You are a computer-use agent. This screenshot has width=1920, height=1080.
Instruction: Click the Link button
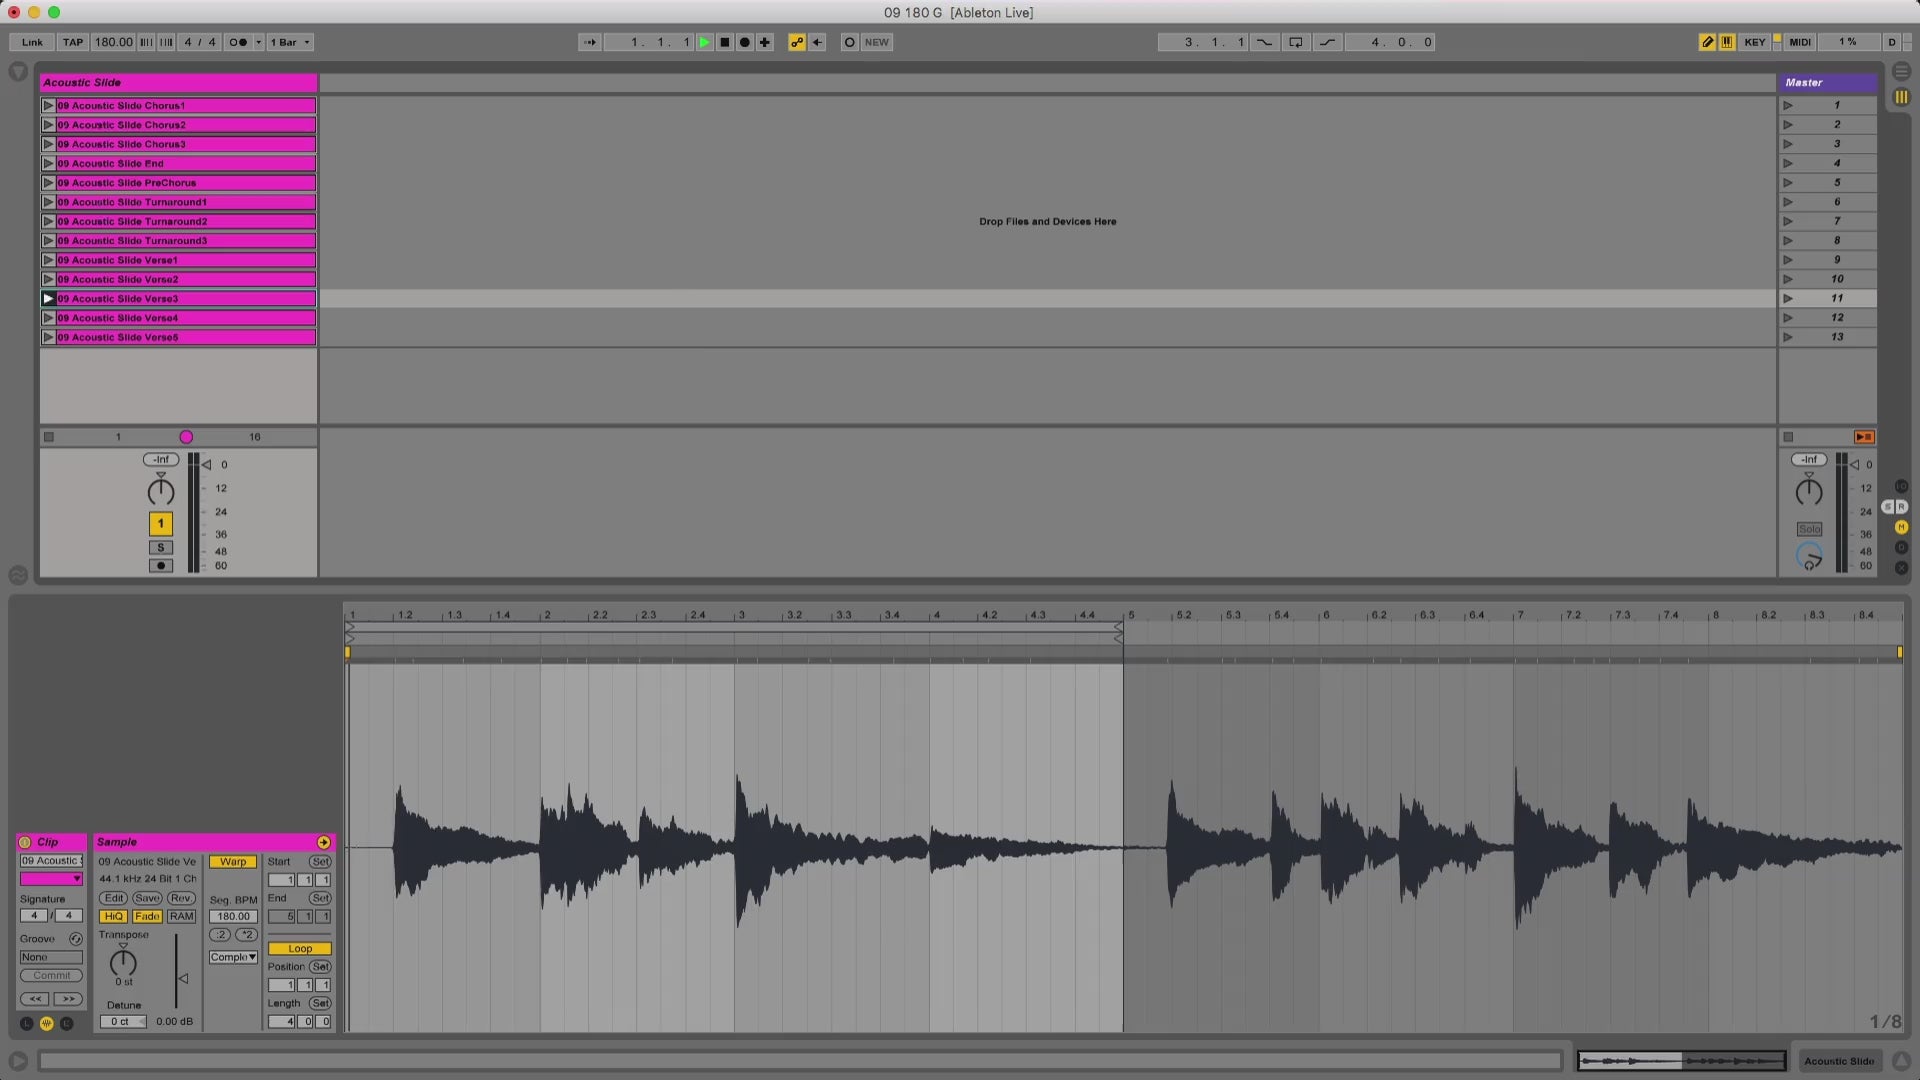[32, 42]
